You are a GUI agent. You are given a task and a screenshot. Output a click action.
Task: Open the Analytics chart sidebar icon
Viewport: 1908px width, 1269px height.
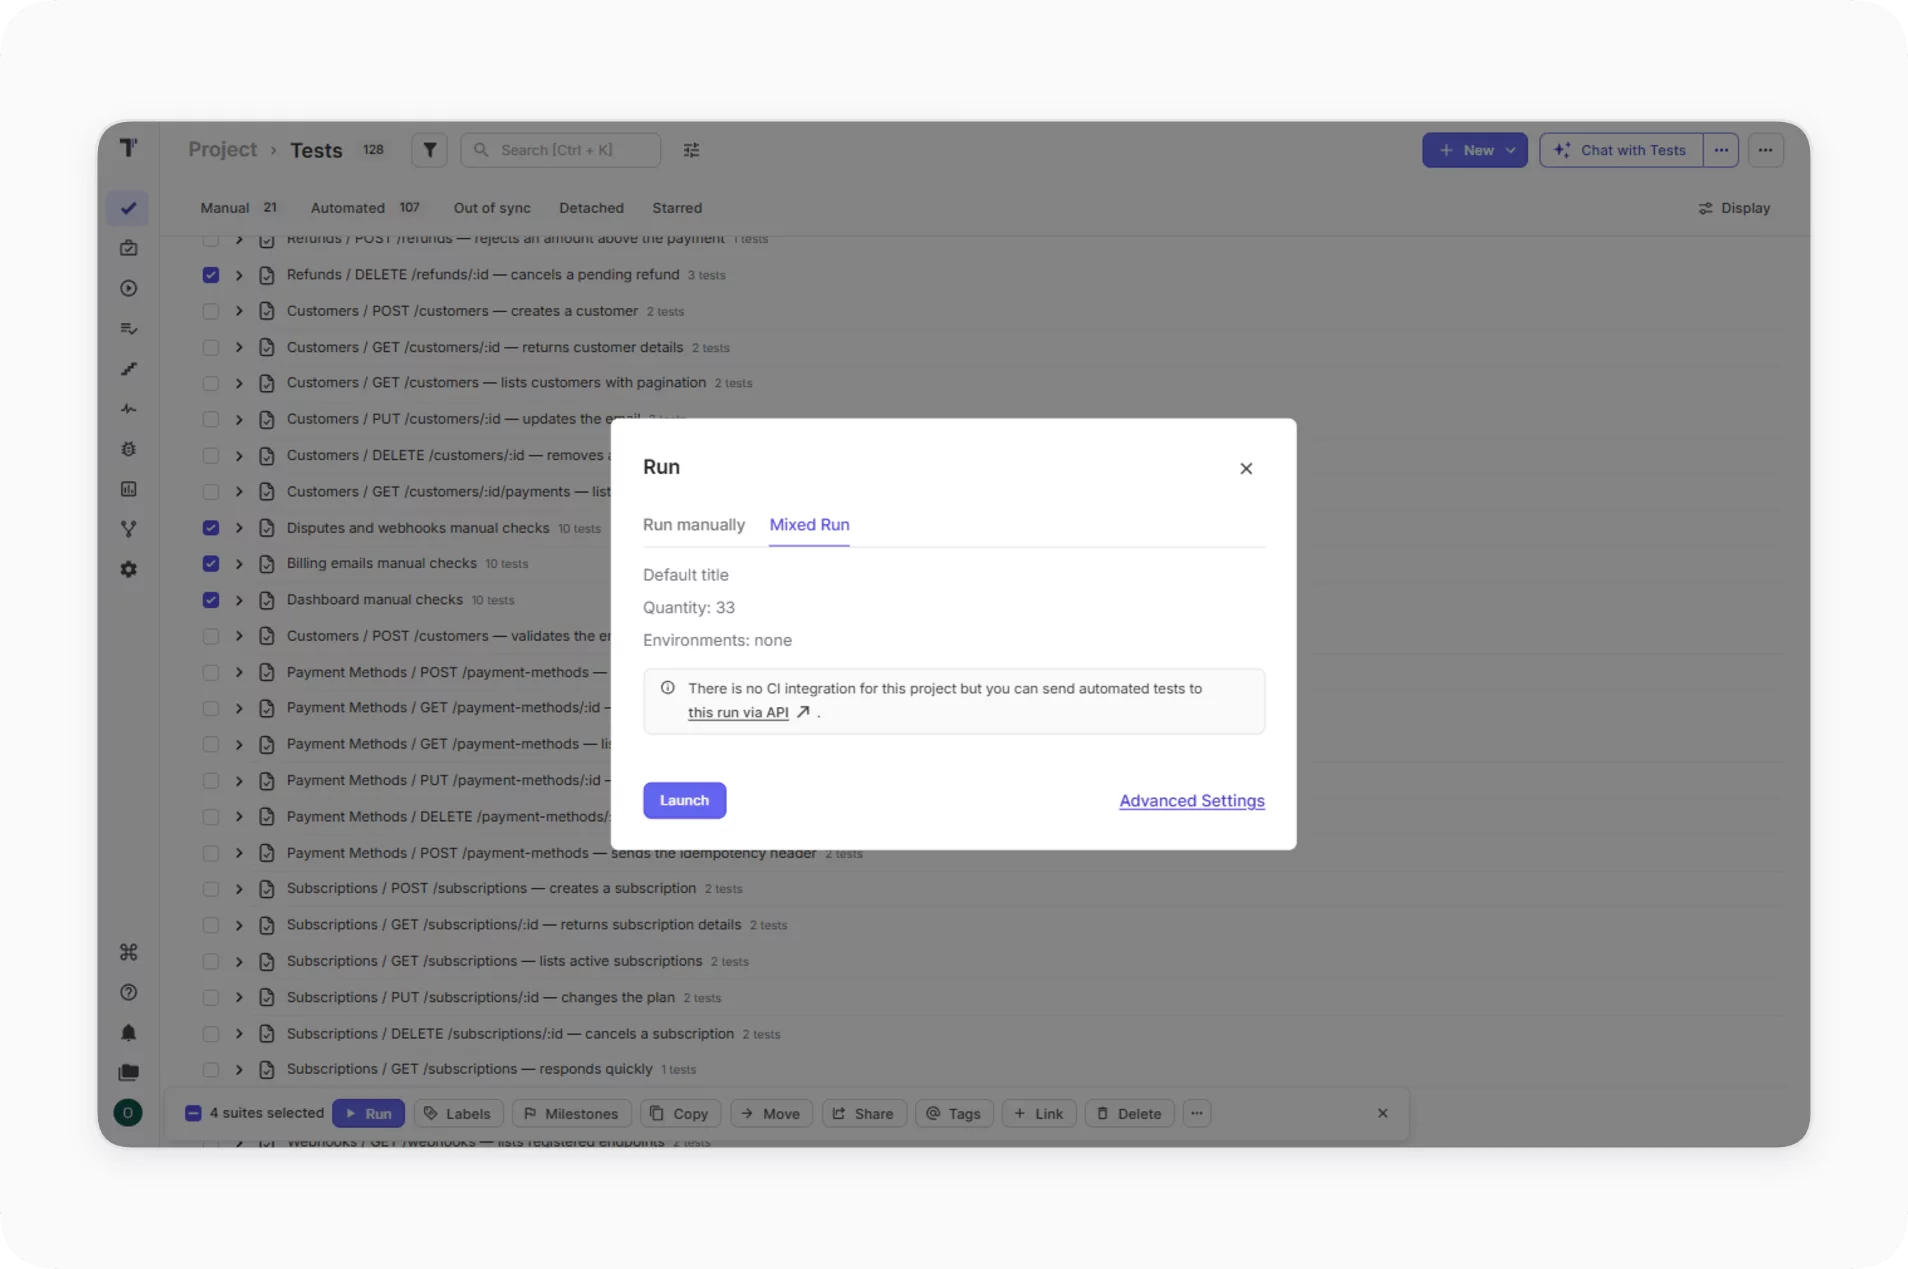128,489
